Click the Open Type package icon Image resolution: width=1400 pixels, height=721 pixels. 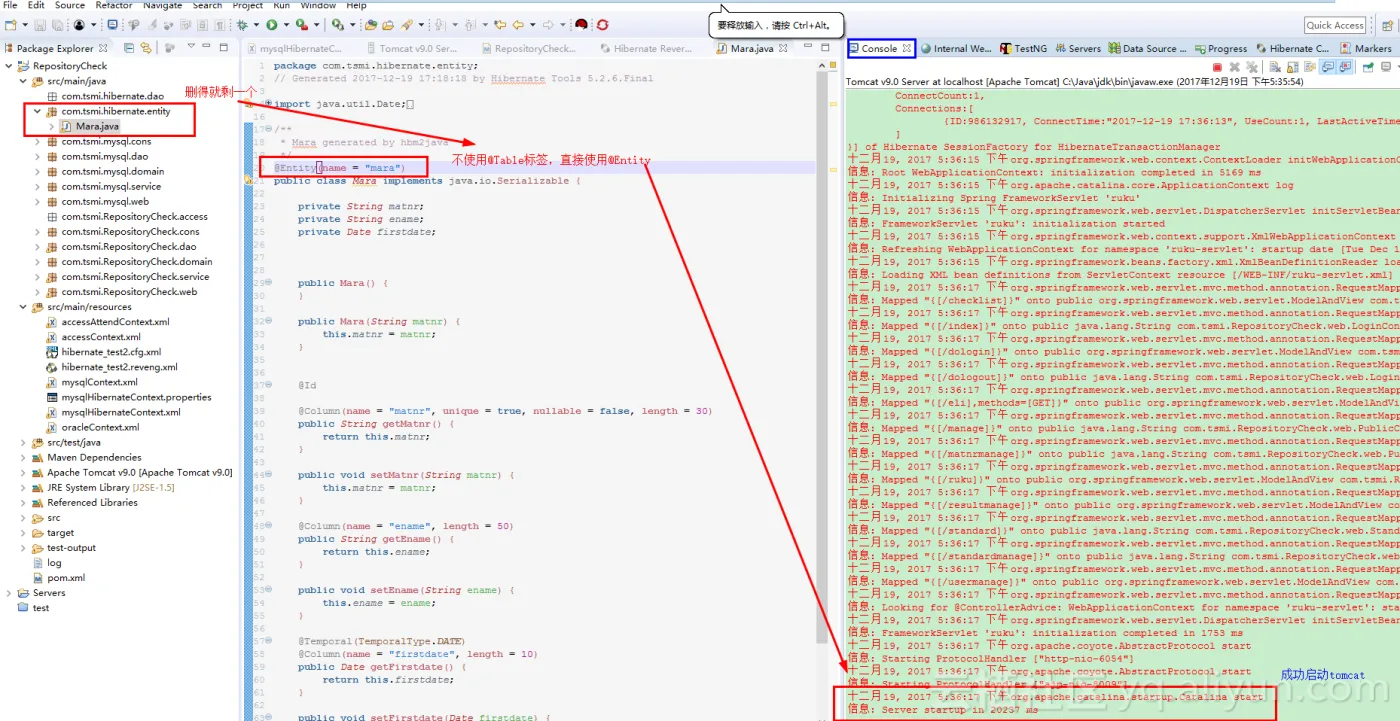(x=371, y=24)
